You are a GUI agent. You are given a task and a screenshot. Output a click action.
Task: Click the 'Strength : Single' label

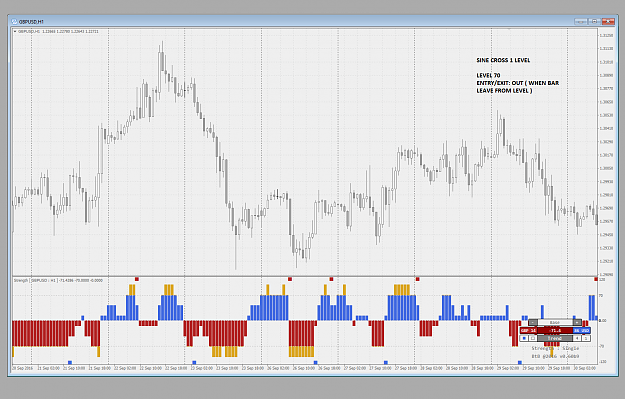(555, 348)
